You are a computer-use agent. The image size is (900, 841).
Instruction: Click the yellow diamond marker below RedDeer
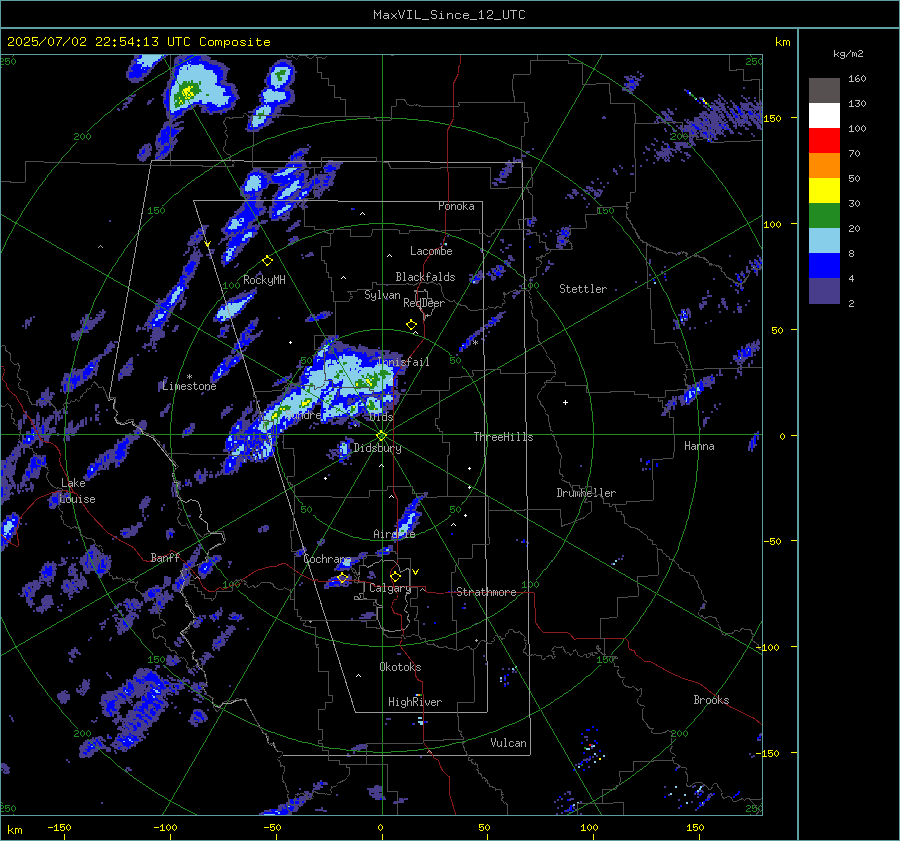click(x=411, y=325)
